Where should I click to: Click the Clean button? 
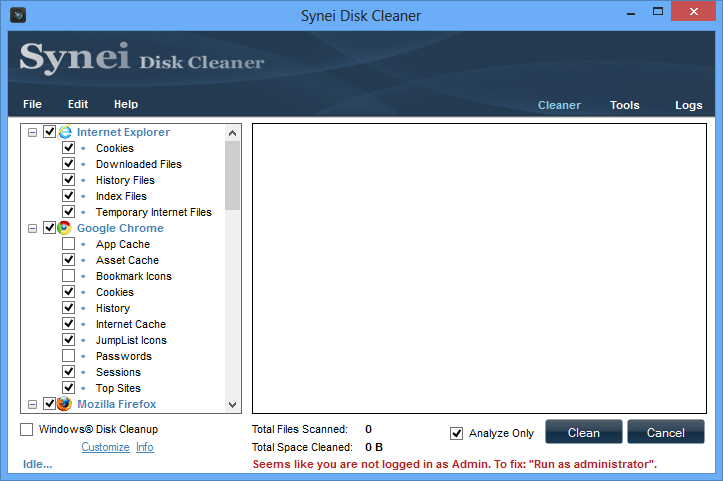[x=584, y=432]
